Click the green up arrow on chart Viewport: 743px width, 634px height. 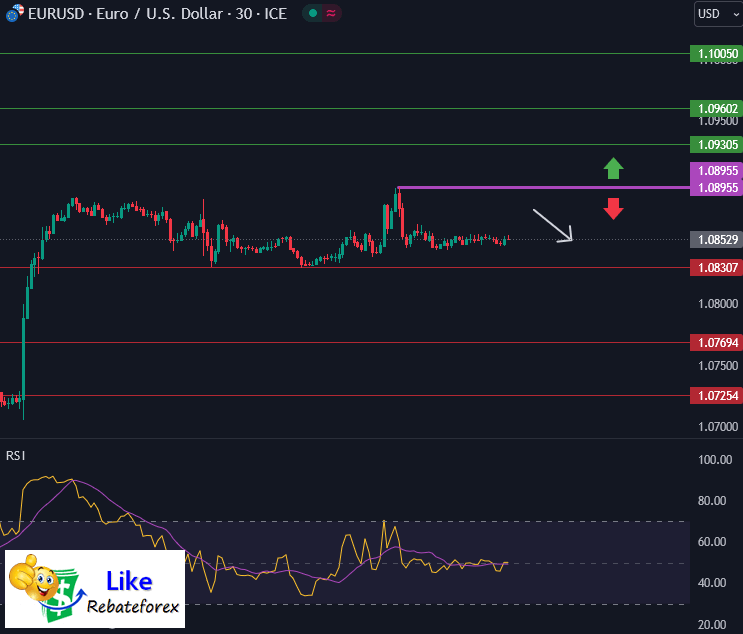click(613, 168)
